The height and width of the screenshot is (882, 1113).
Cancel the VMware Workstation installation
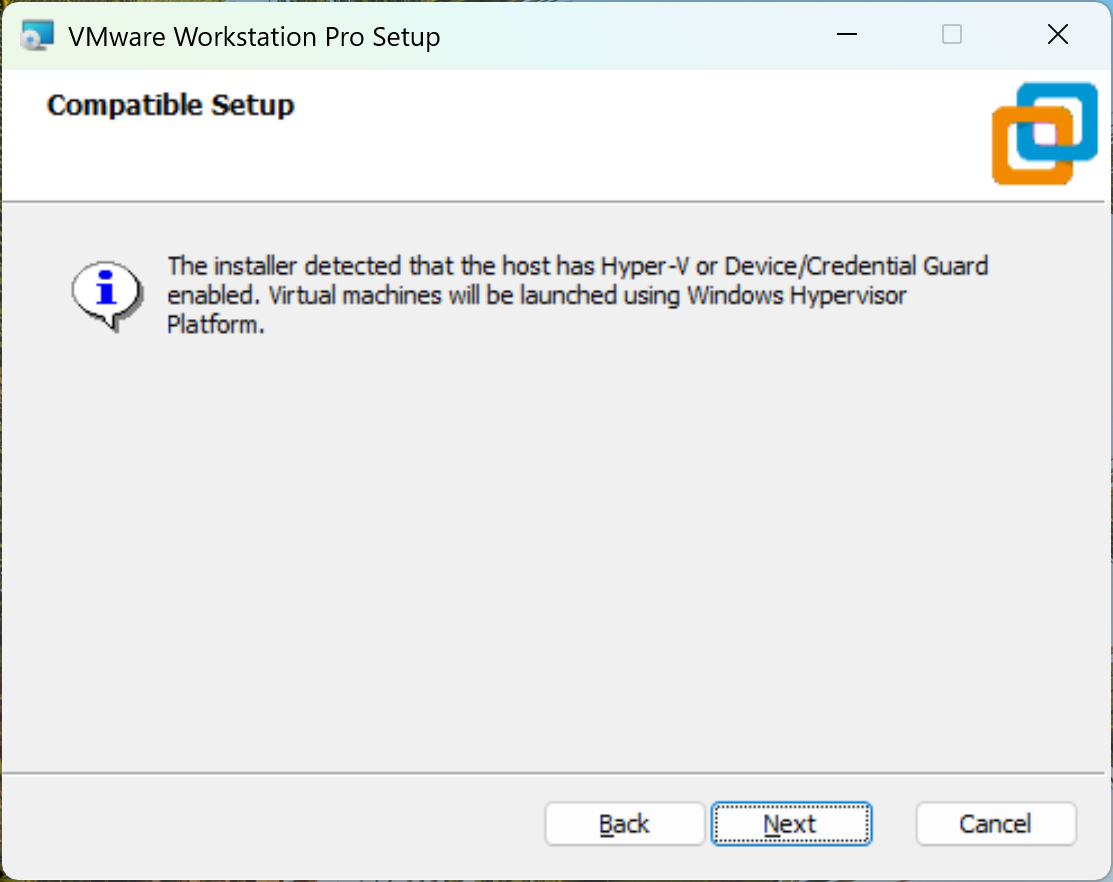[x=995, y=823]
